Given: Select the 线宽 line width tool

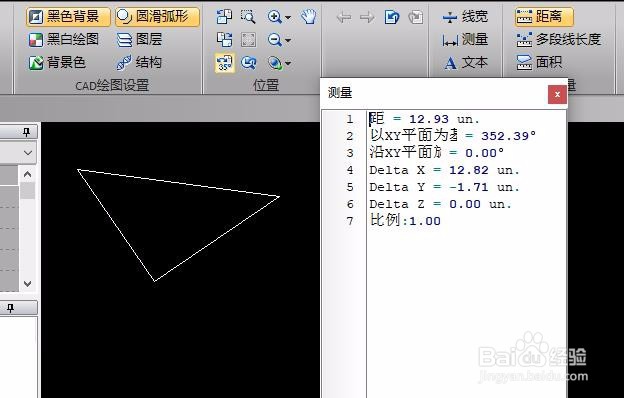Looking at the screenshot, I should point(465,17).
